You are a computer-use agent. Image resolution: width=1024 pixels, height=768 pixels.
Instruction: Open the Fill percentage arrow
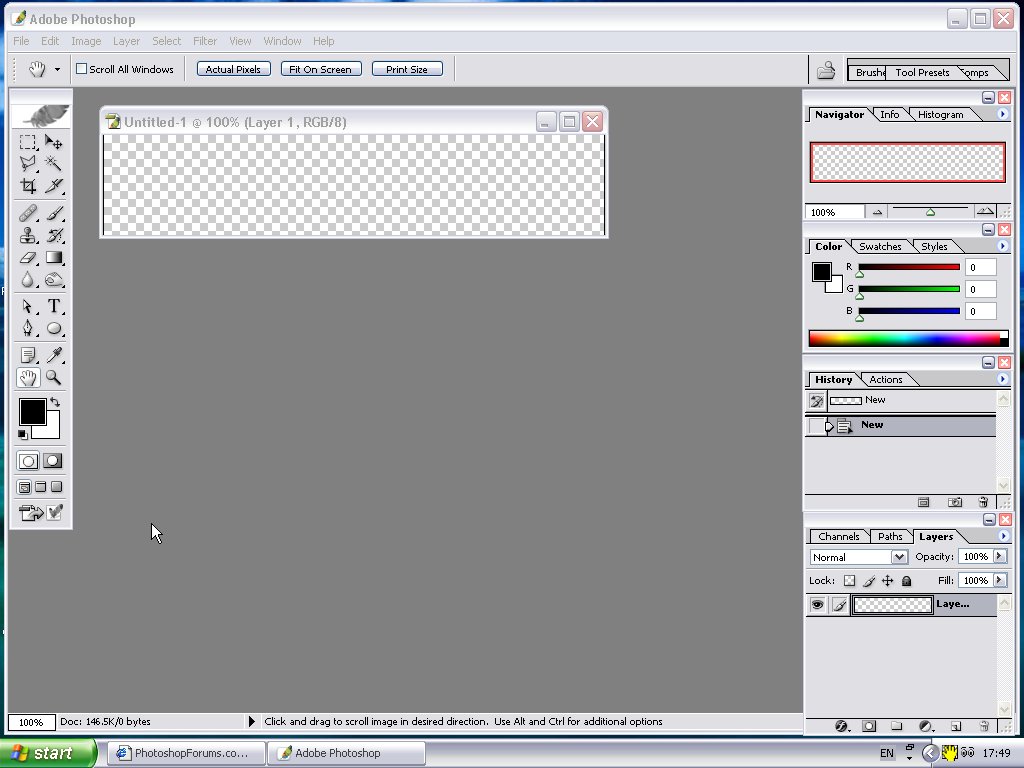[x=999, y=580]
